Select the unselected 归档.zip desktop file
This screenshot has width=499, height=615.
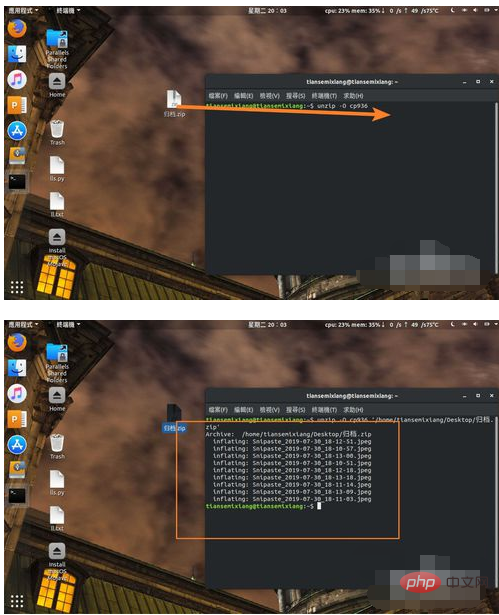pyautogui.click(x=174, y=104)
